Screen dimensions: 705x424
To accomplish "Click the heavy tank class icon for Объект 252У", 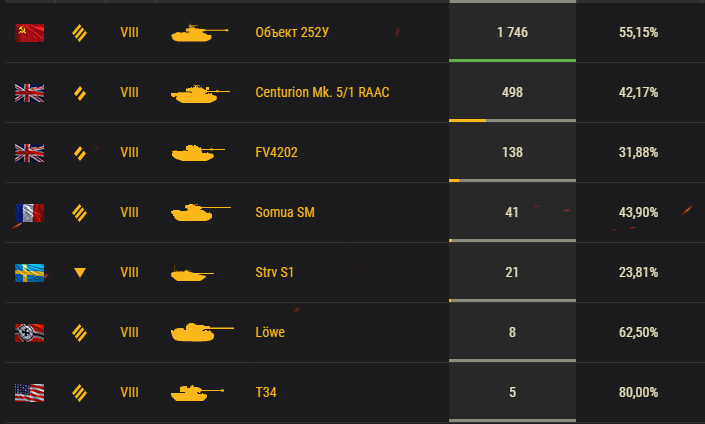I will coord(80,33).
